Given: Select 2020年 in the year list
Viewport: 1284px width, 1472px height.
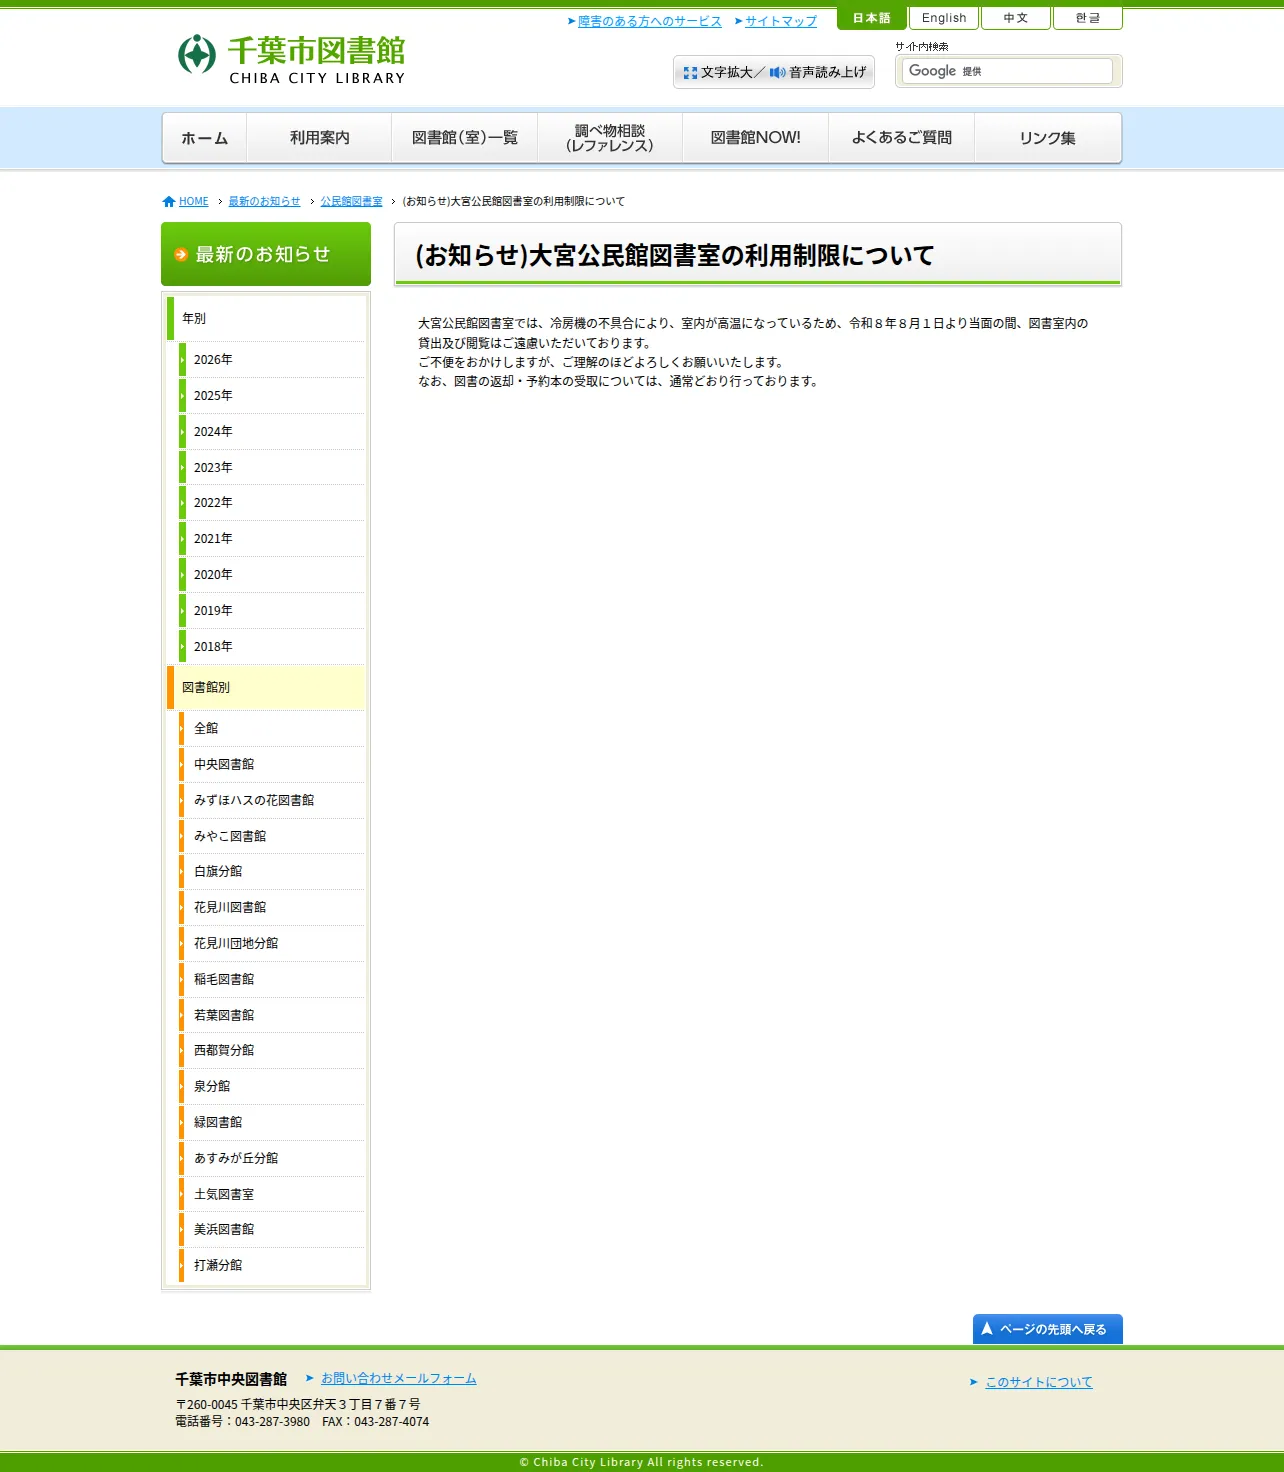Looking at the screenshot, I should (272, 575).
